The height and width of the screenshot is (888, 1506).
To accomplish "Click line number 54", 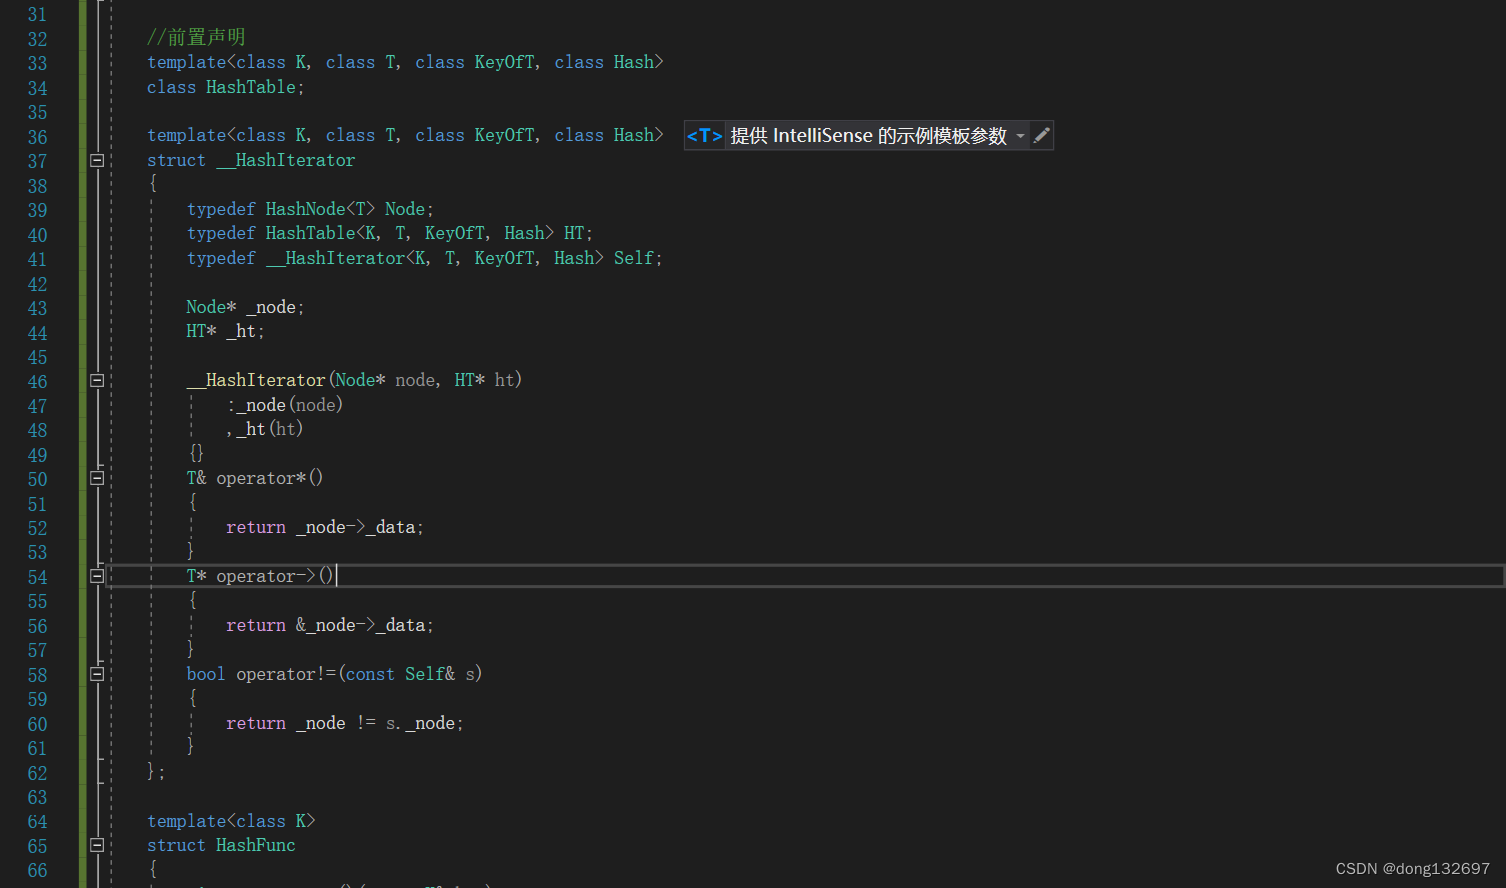I will (37, 577).
